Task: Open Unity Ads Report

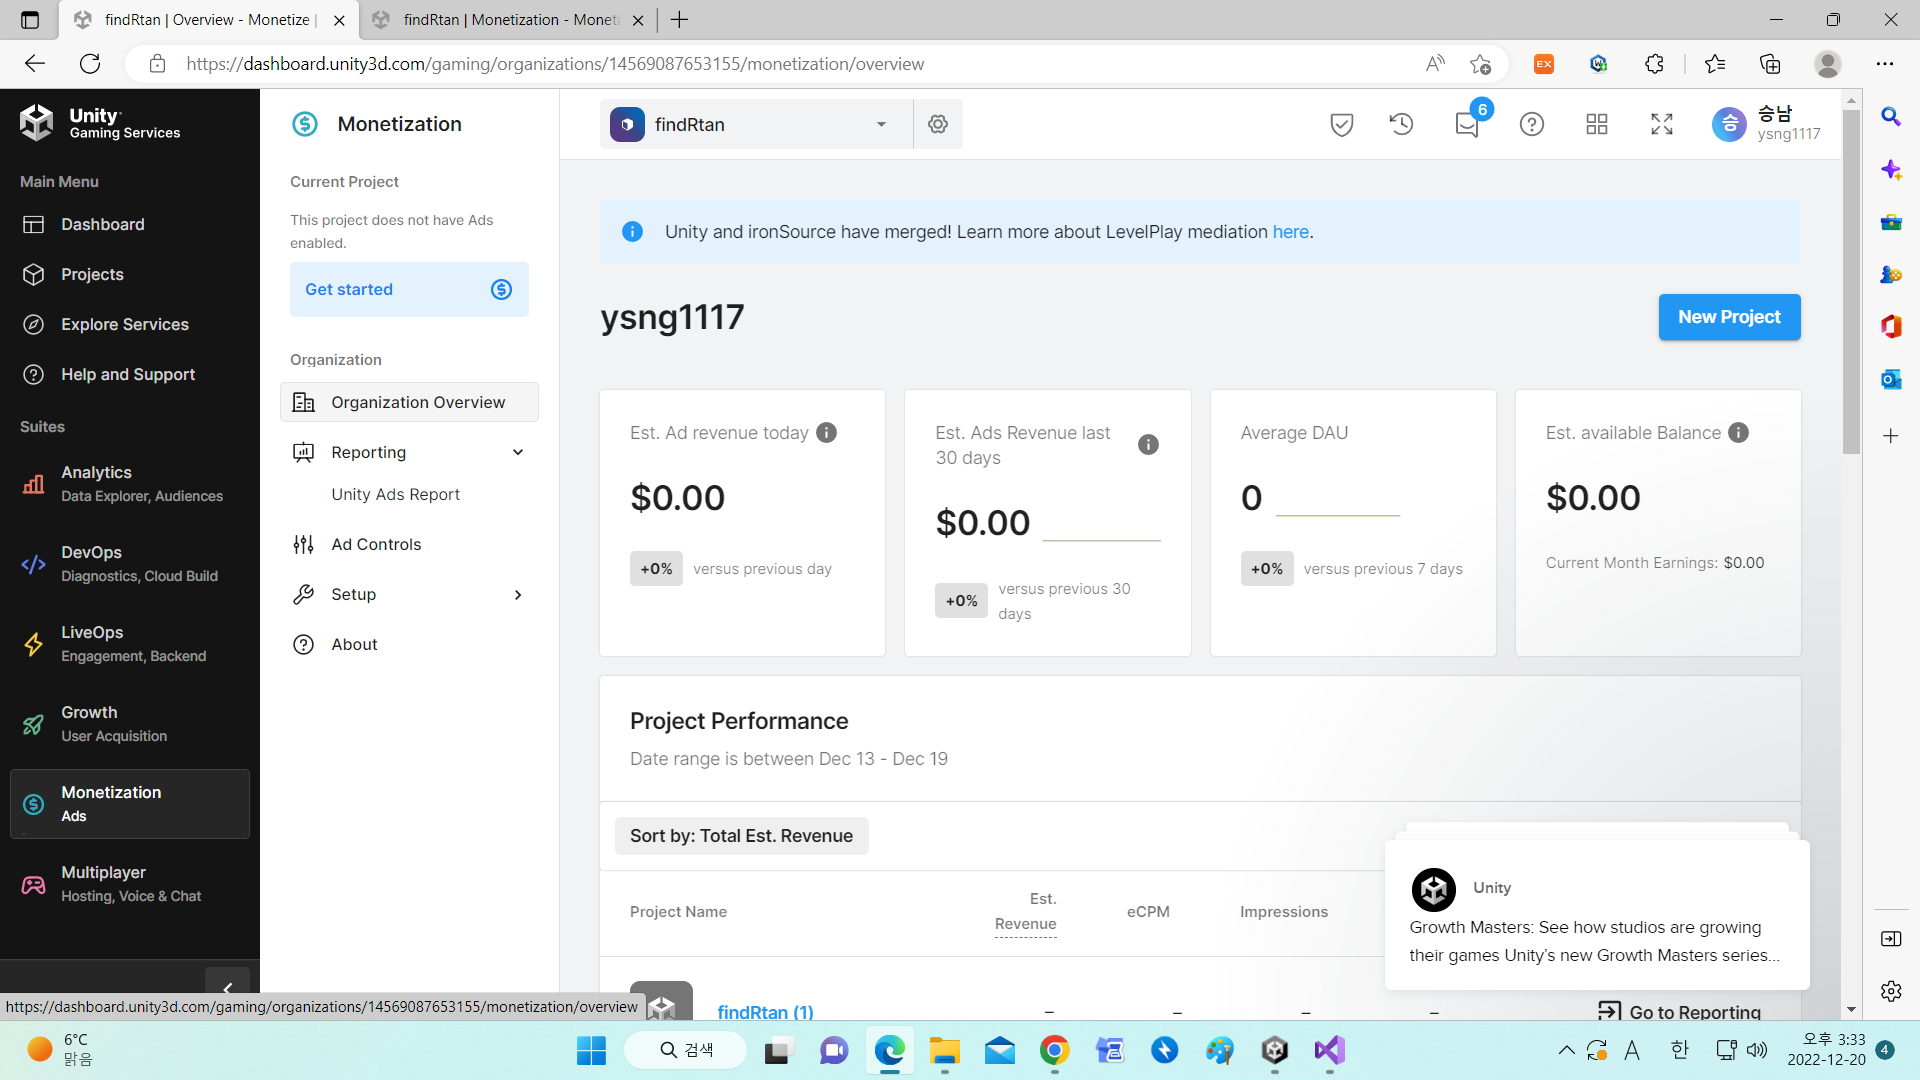Action: click(x=396, y=494)
